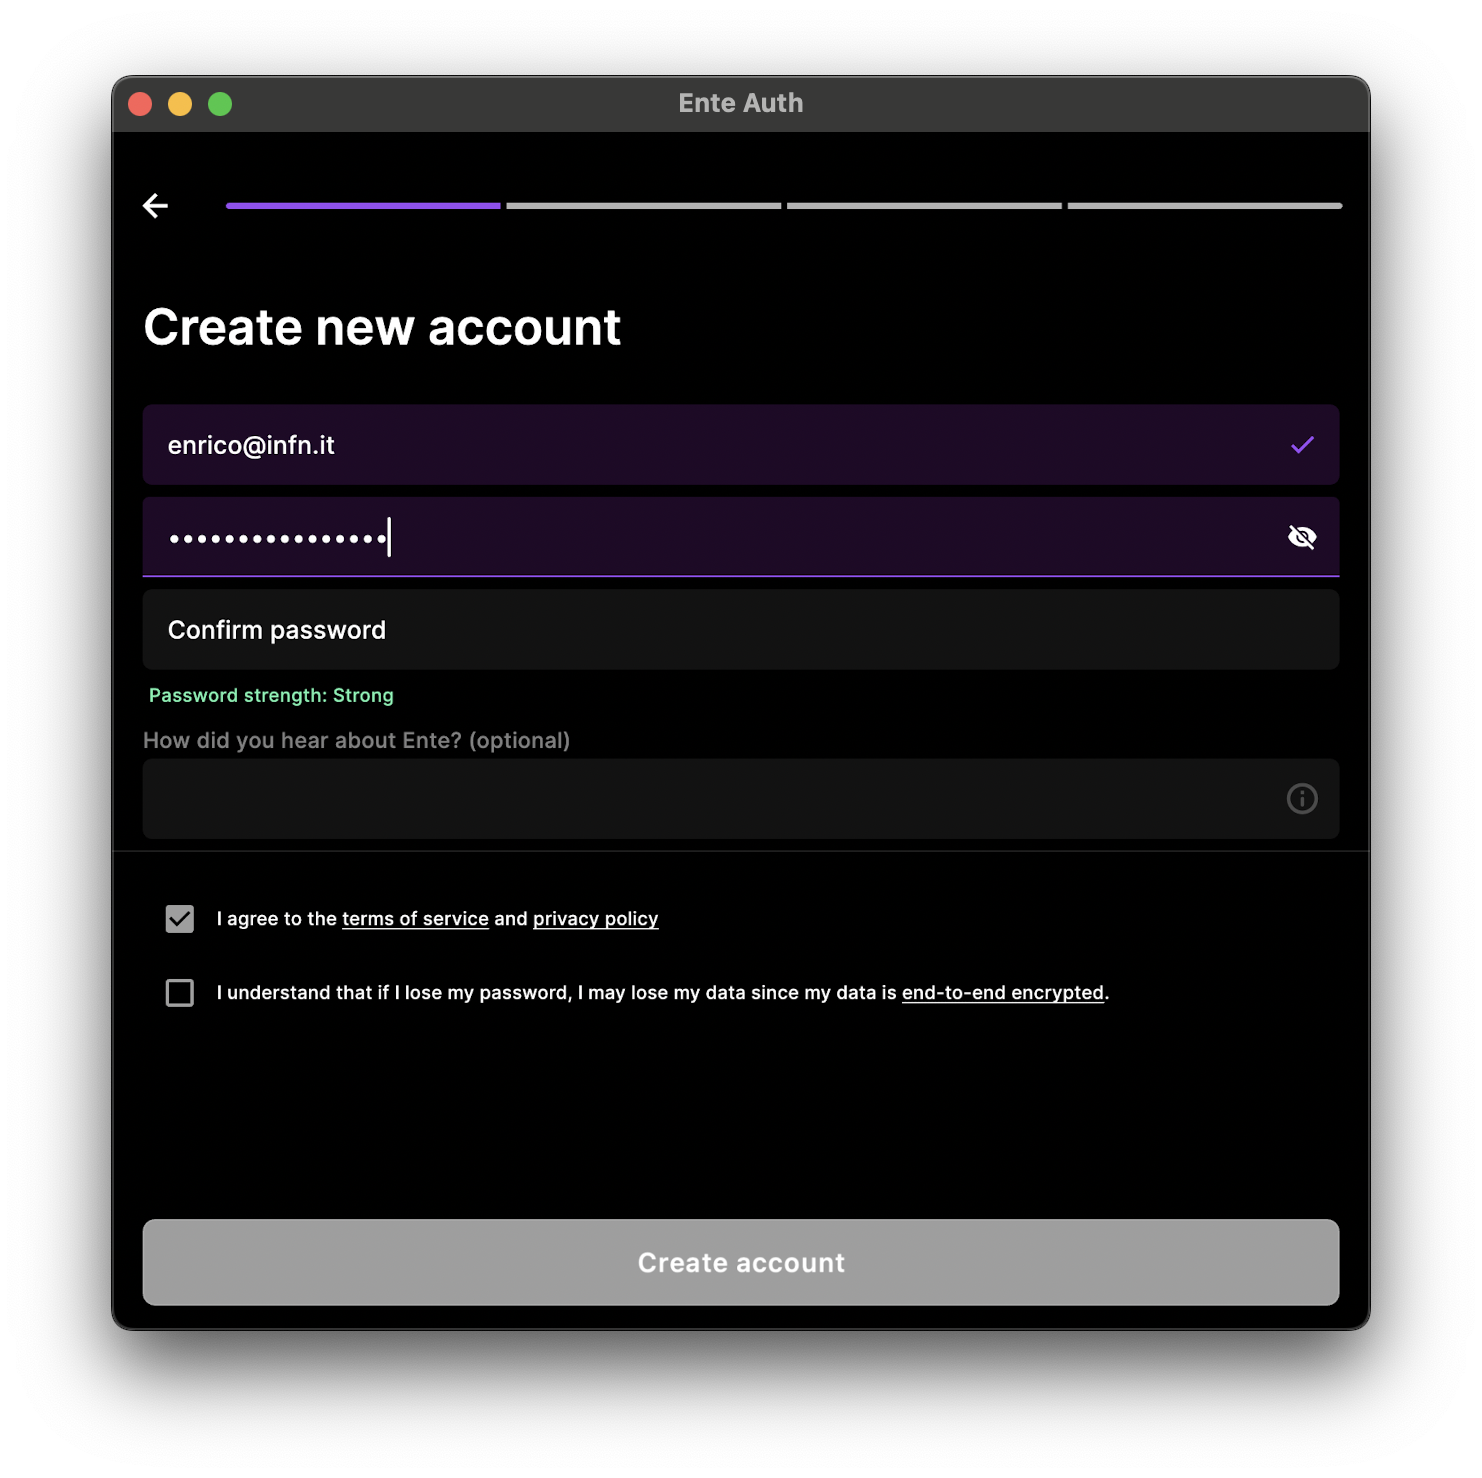Check the lost password understanding checkbox
This screenshot has width=1482, height=1478.
point(180,993)
